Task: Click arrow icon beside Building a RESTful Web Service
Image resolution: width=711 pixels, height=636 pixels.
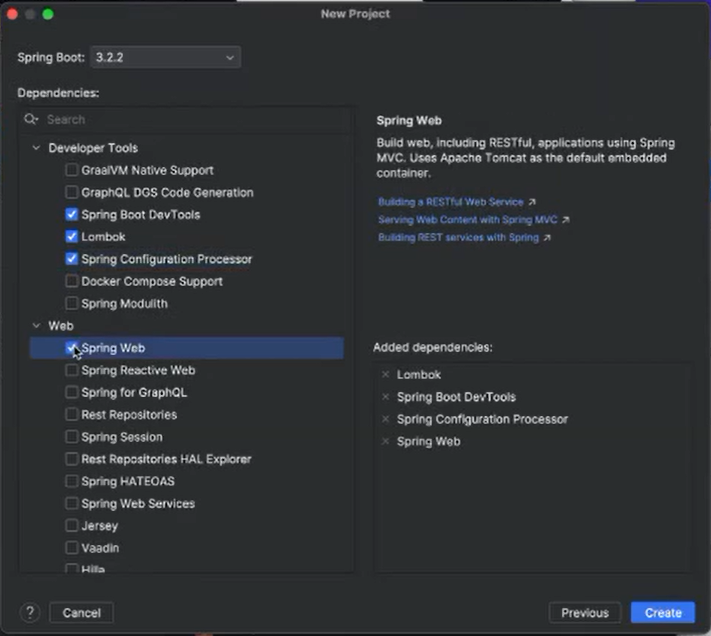Action: (x=532, y=202)
